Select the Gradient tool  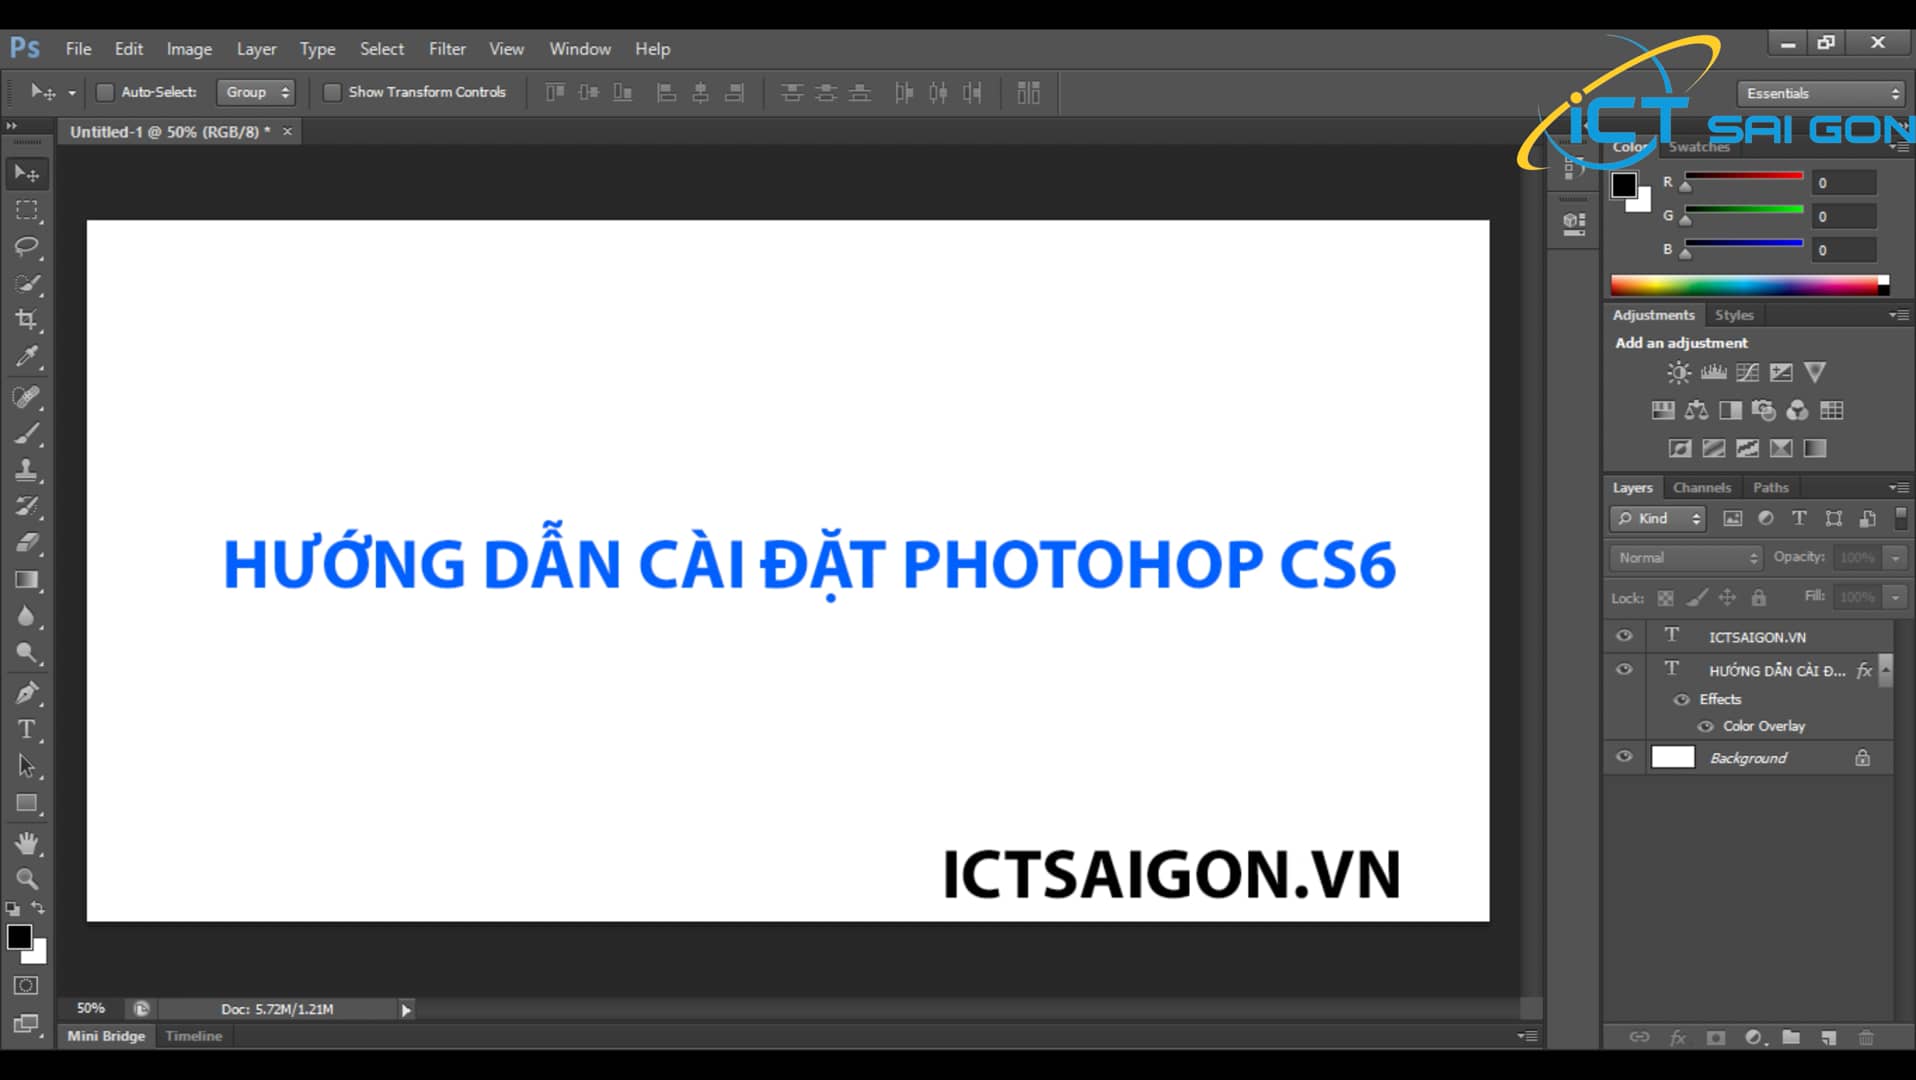pyautogui.click(x=27, y=580)
